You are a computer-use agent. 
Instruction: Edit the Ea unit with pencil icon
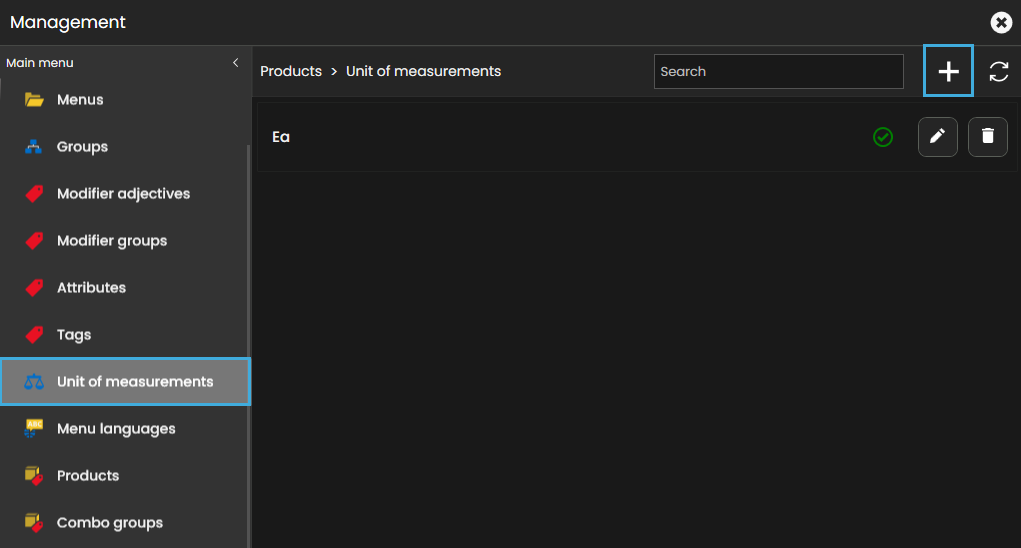(937, 137)
